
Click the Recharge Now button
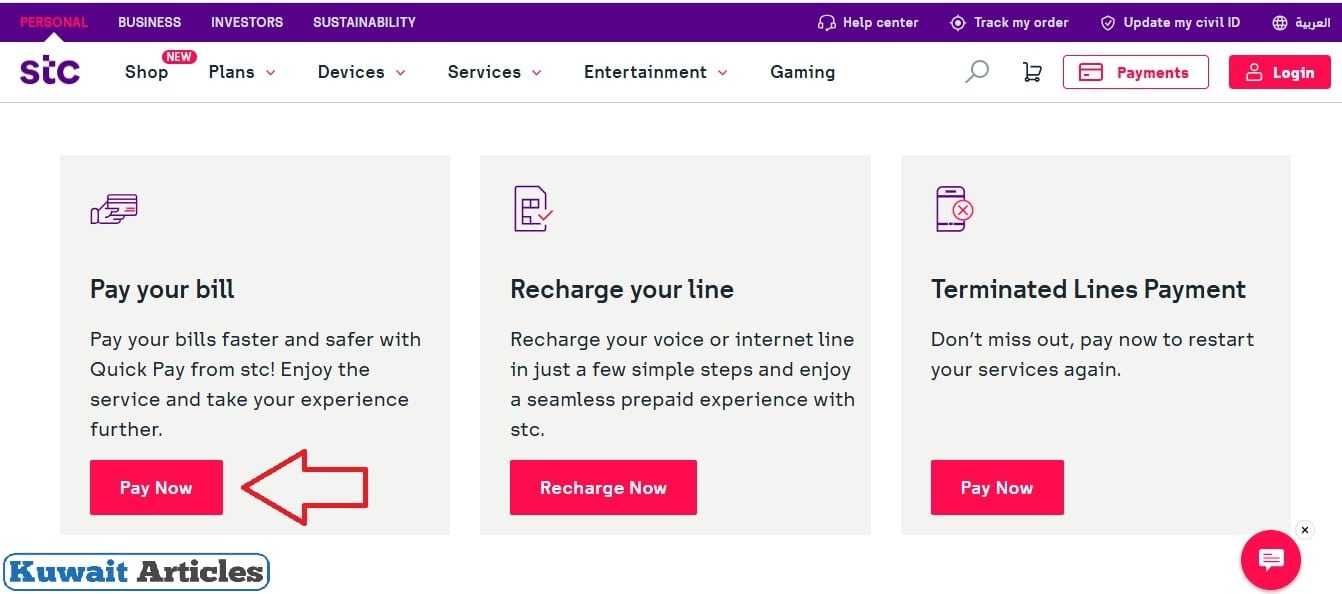point(603,487)
